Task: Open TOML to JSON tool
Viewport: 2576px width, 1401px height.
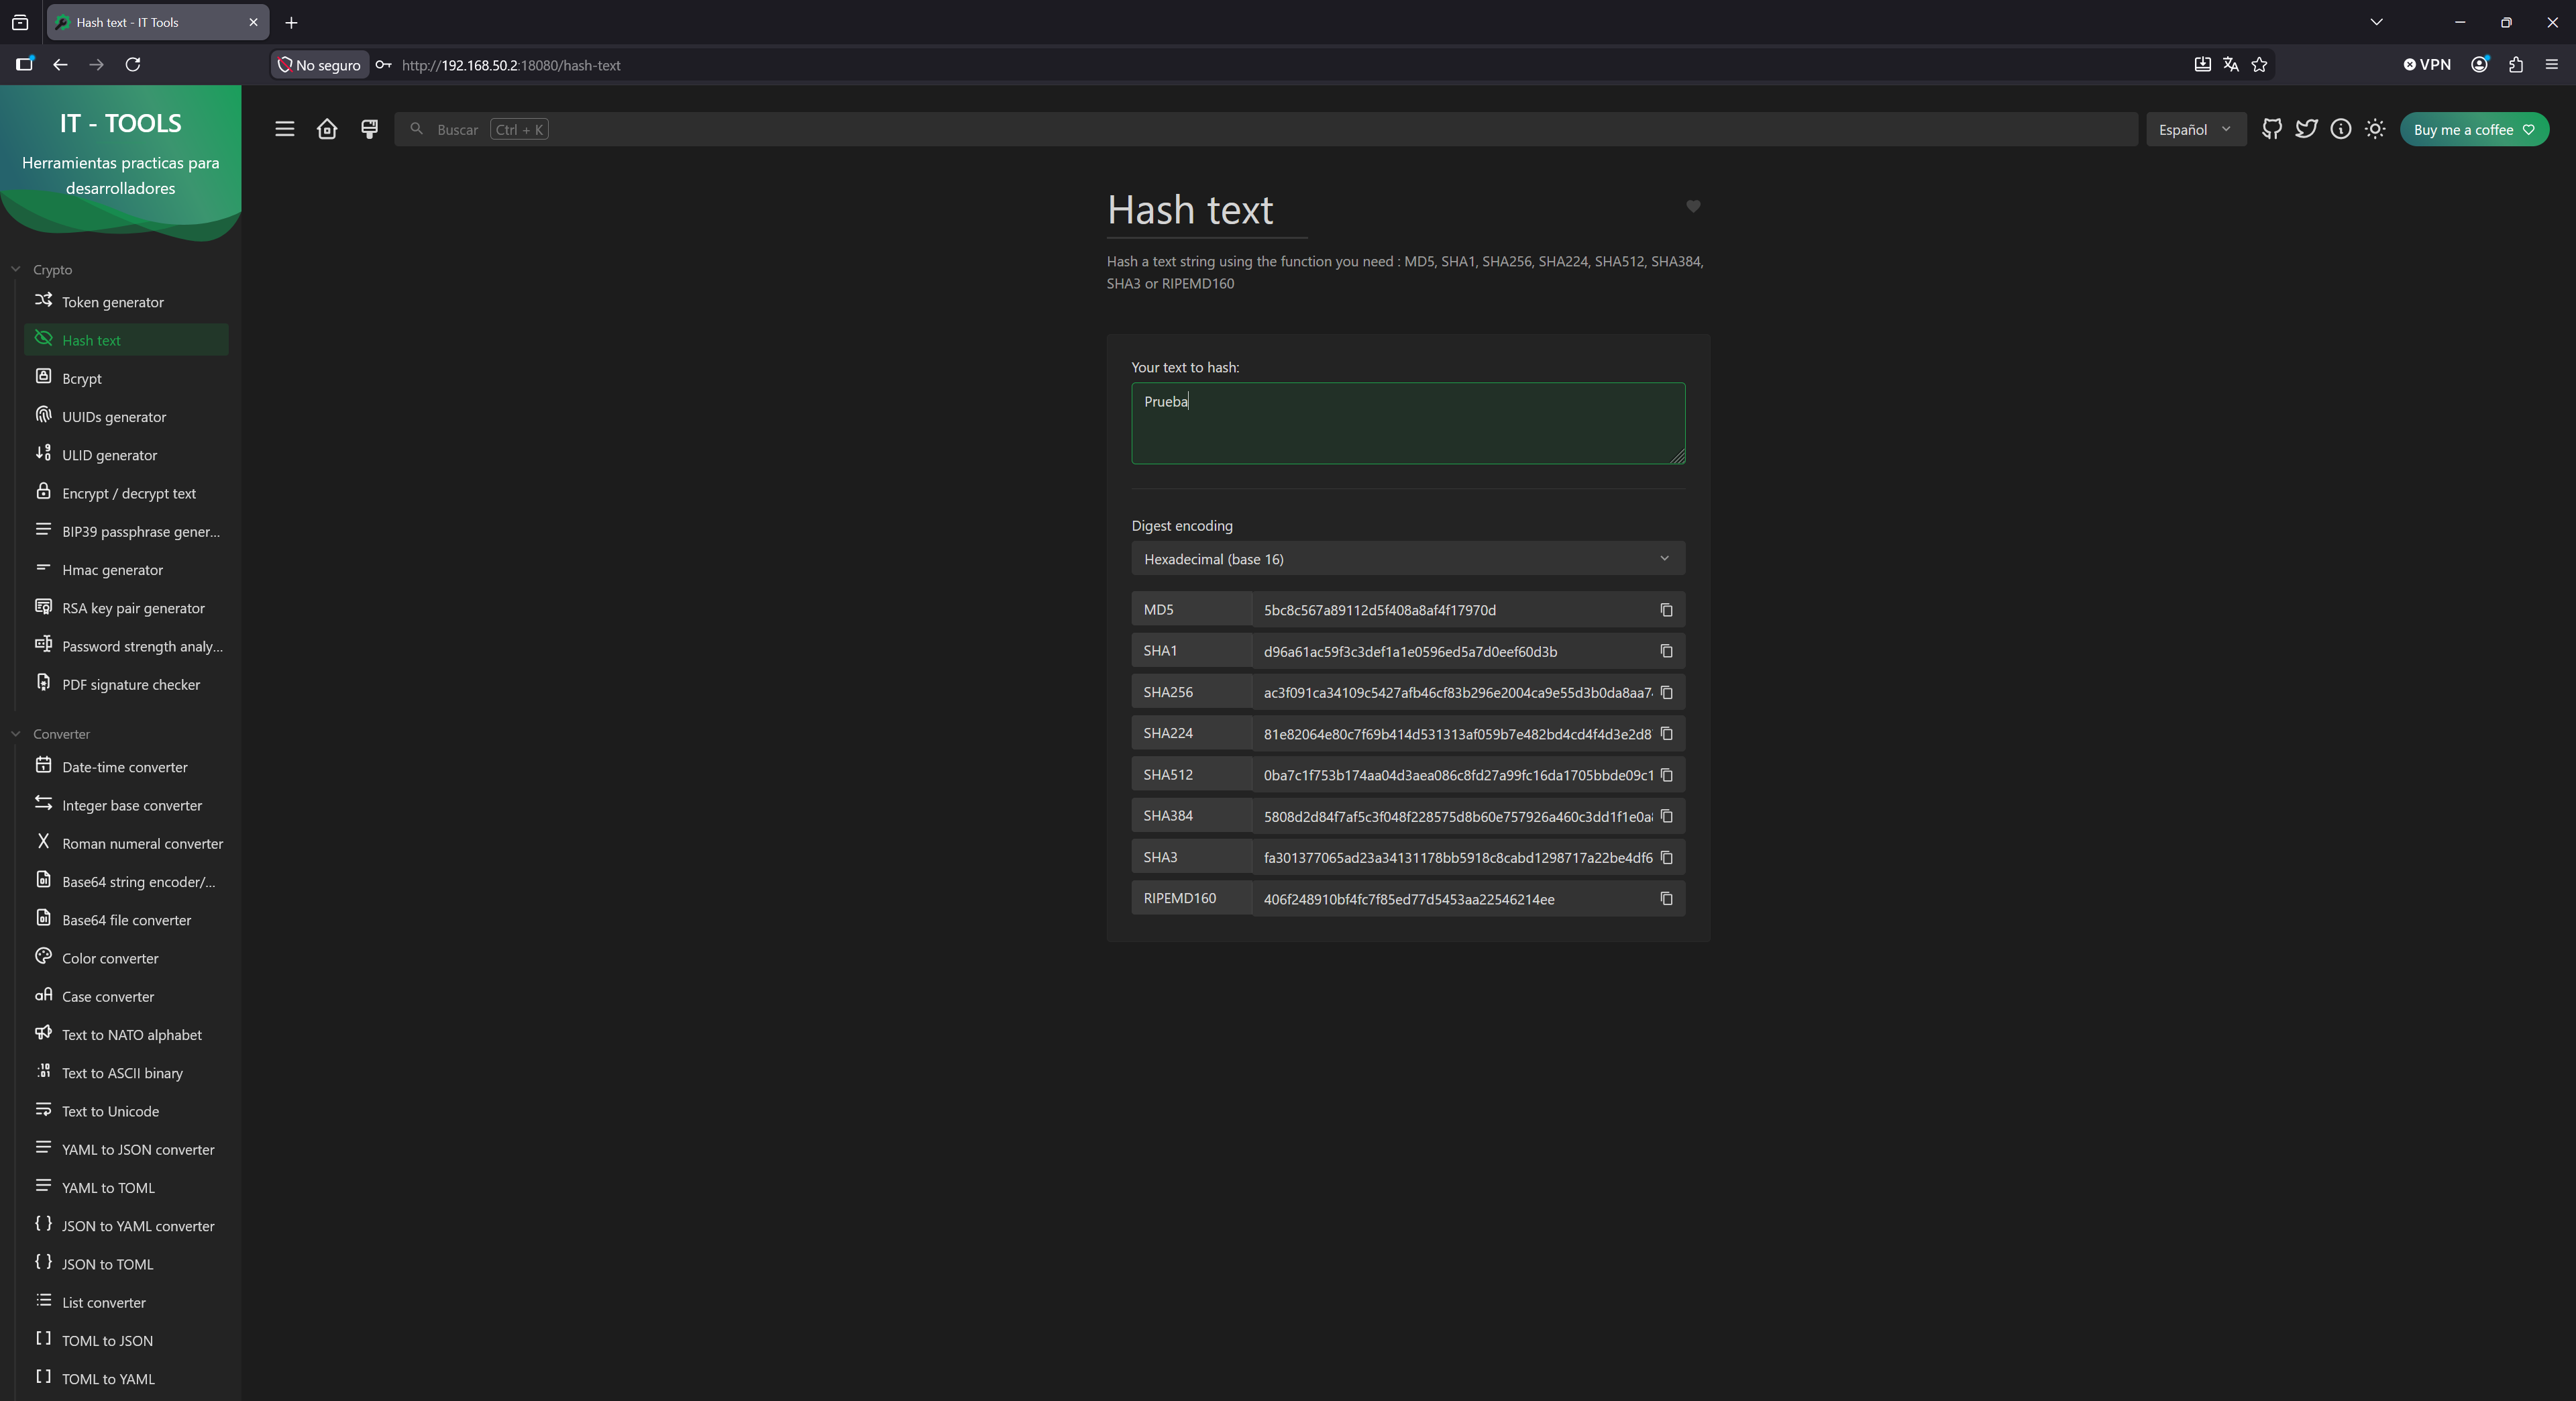Action: [x=126, y=1340]
